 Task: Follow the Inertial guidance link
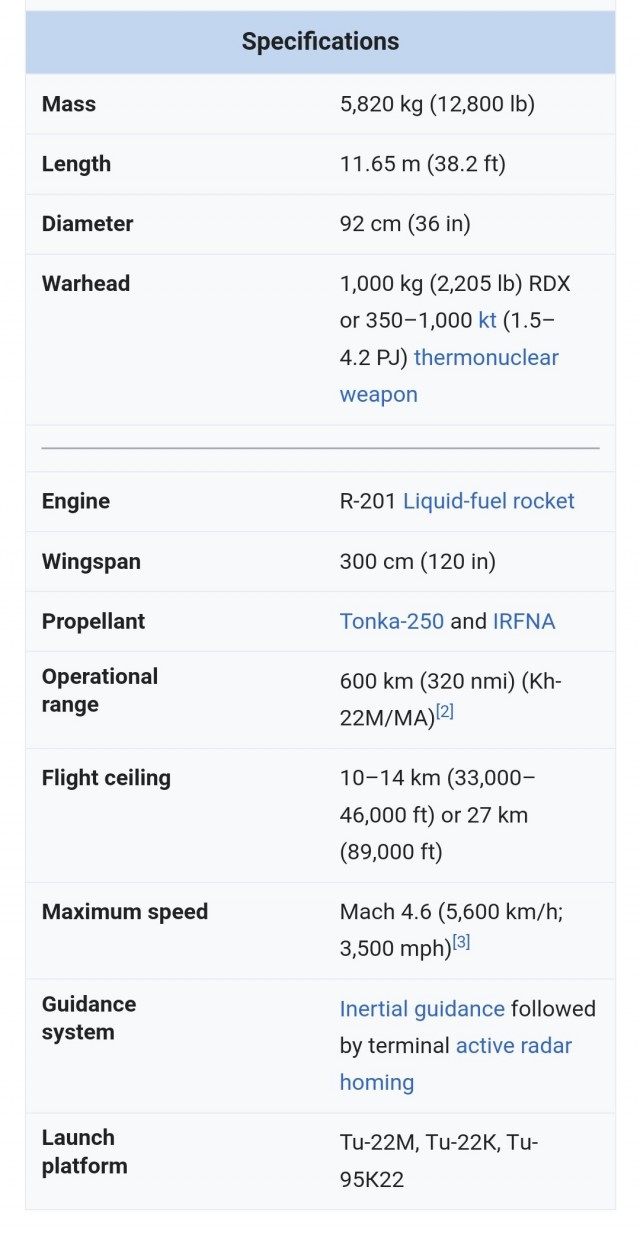point(422,1009)
